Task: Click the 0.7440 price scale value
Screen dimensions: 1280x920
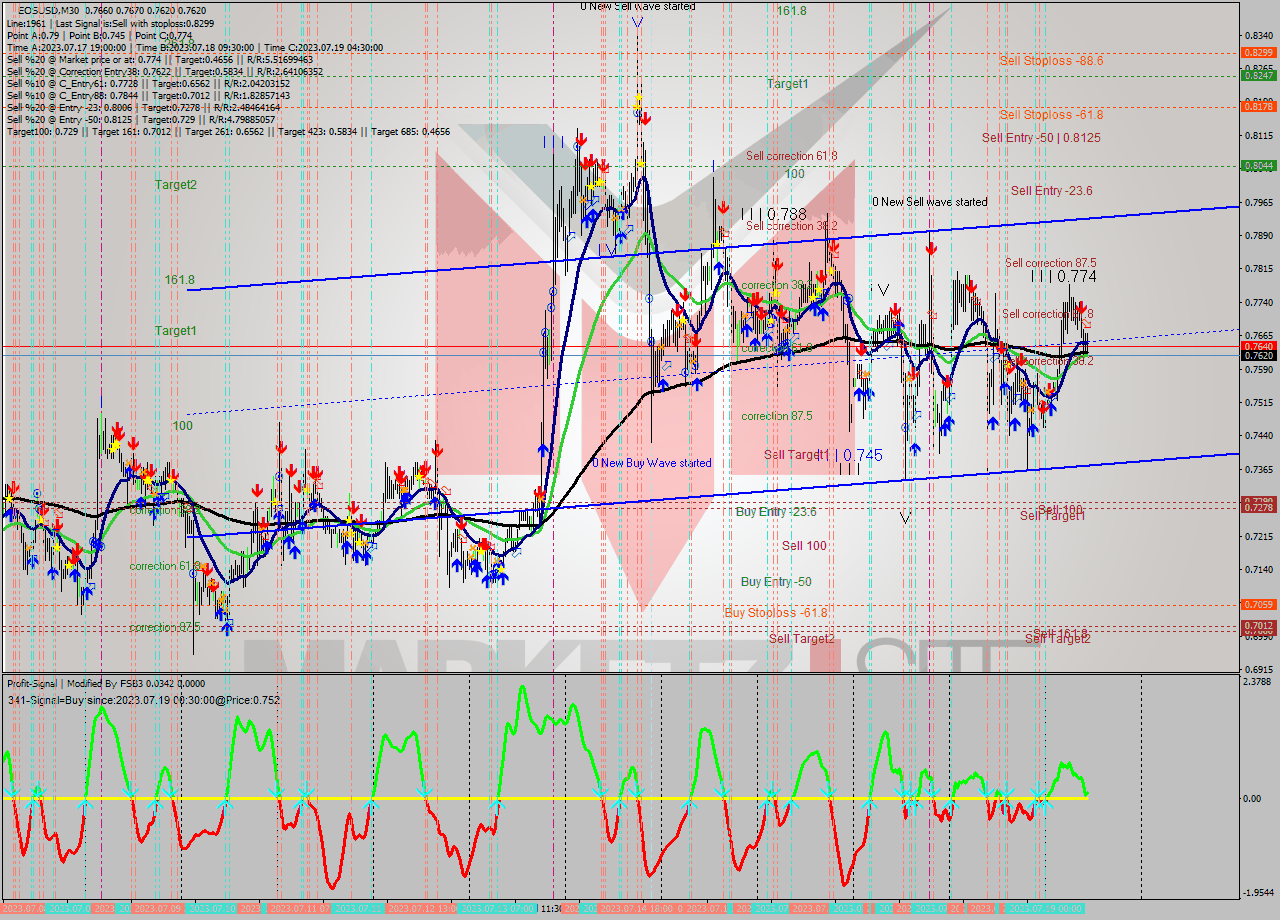Action: [1258, 436]
